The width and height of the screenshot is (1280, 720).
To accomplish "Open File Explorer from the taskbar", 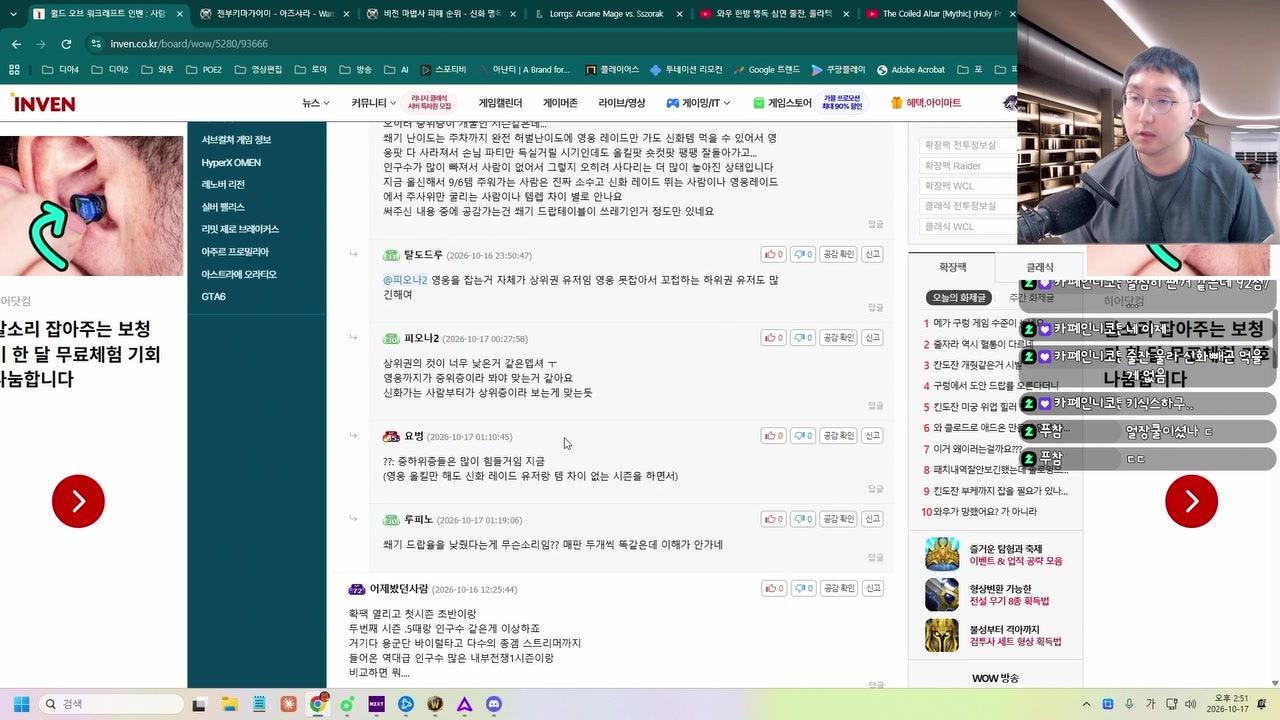I will point(230,704).
